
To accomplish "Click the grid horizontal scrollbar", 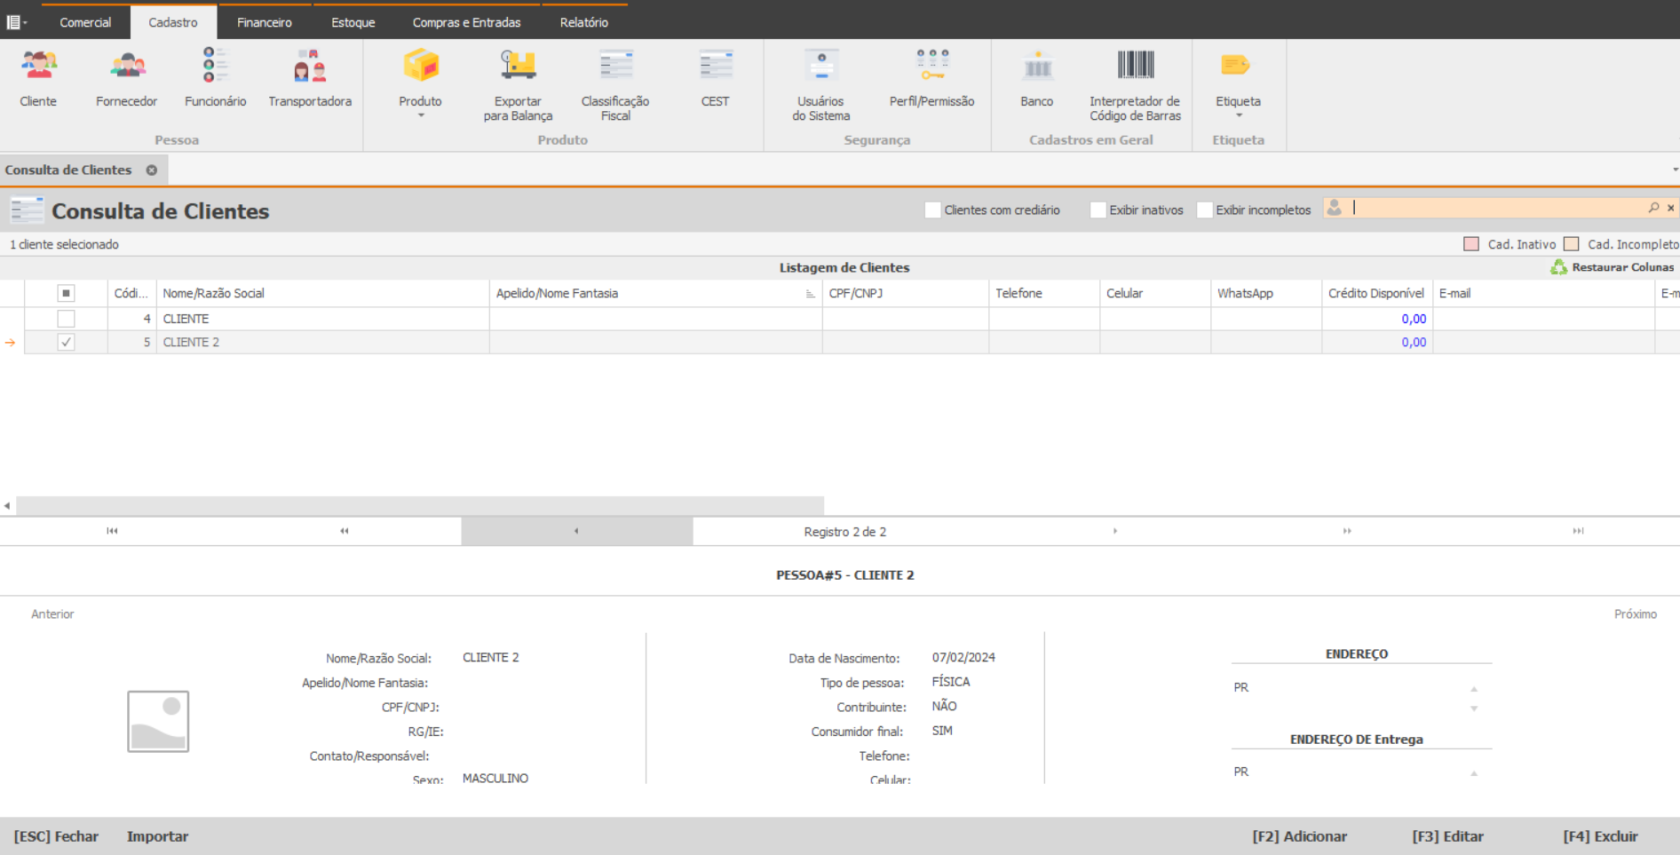I will pyautogui.click(x=420, y=505).
